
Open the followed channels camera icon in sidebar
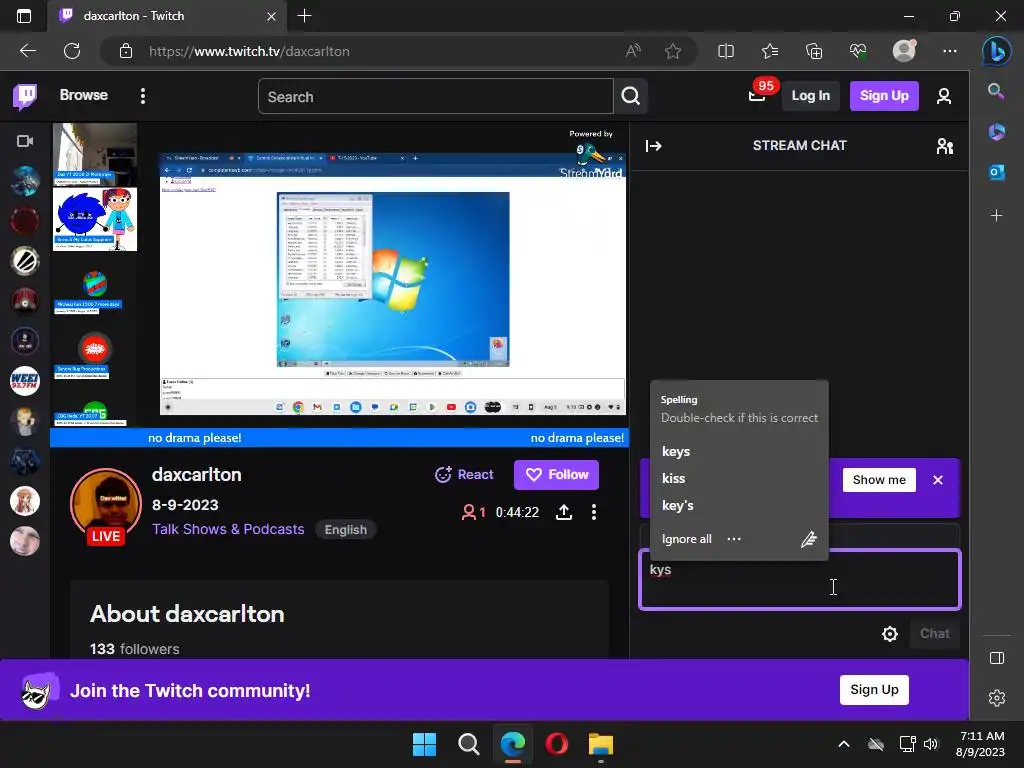[25, 141]
